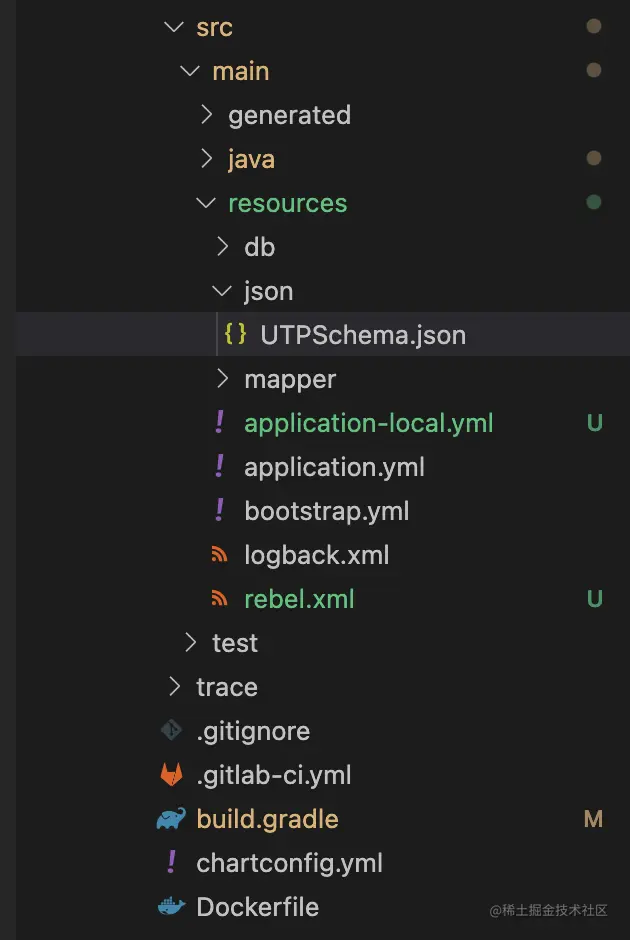Image resolution: width=630 pixels, height=940 pixels.
Task: Click the YAML icon beside chartconfig.yml
Action: click(172, 863)
